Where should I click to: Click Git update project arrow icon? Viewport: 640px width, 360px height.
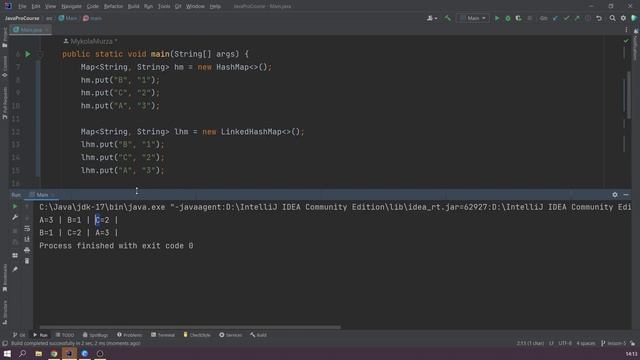click(x=556, y=18)
